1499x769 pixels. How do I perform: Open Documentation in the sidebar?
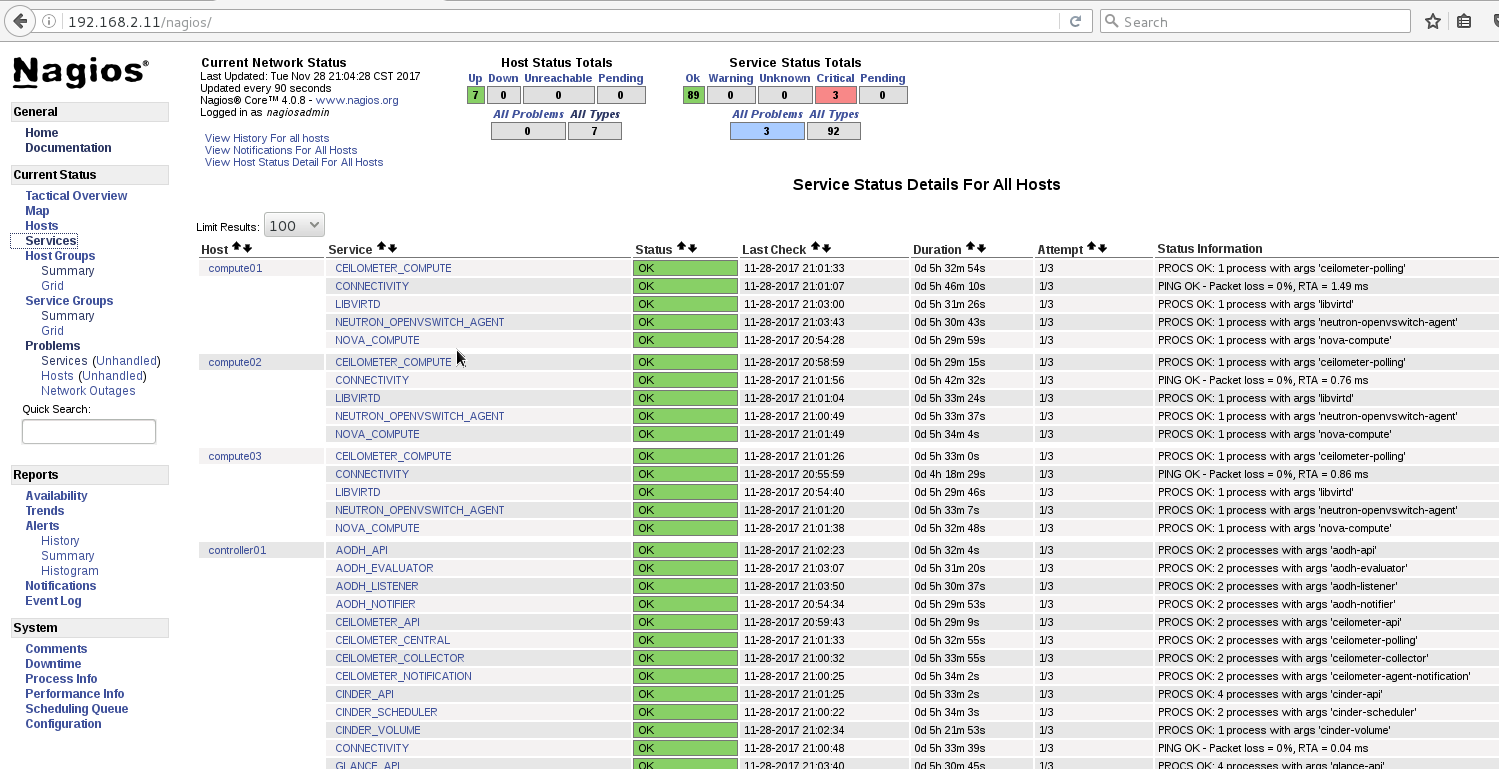[x=68, y=148]
